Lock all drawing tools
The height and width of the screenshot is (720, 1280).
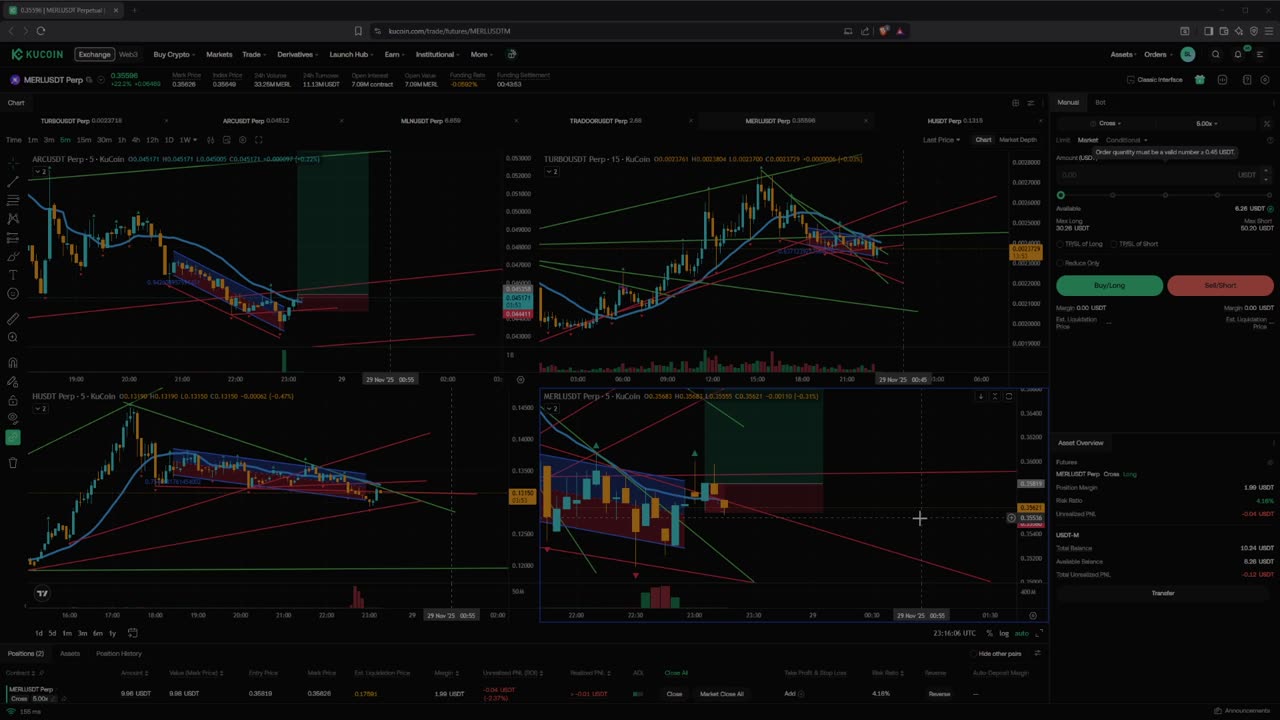[13, 400]
